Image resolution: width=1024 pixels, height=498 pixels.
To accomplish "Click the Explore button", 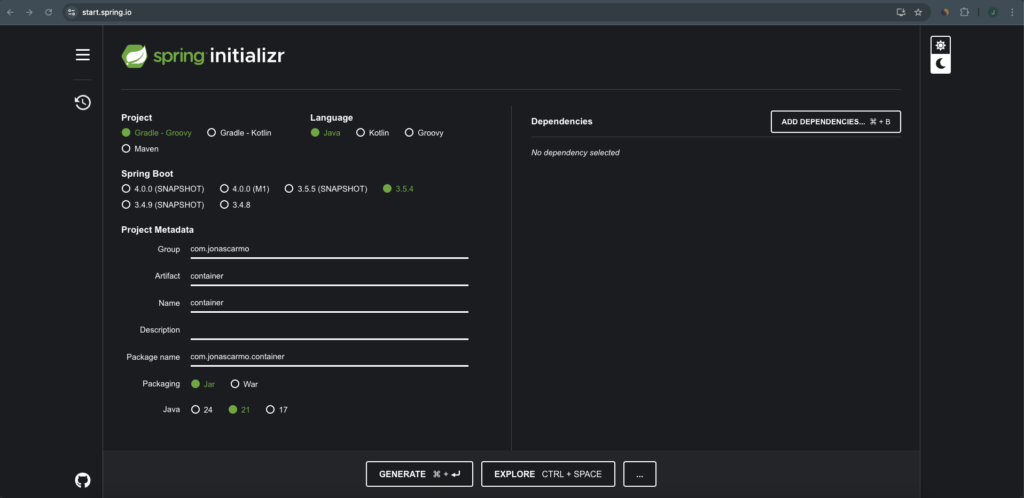I will pyautogui.click(x=548, y=474).
